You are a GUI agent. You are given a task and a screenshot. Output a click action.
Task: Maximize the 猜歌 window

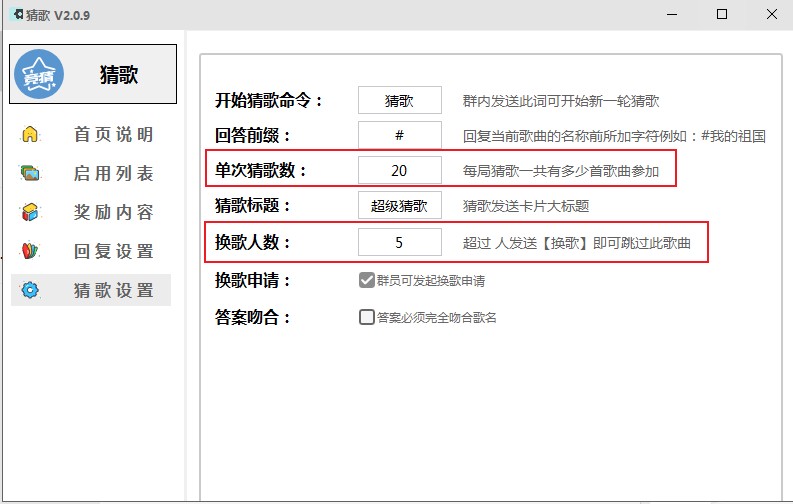722,14
